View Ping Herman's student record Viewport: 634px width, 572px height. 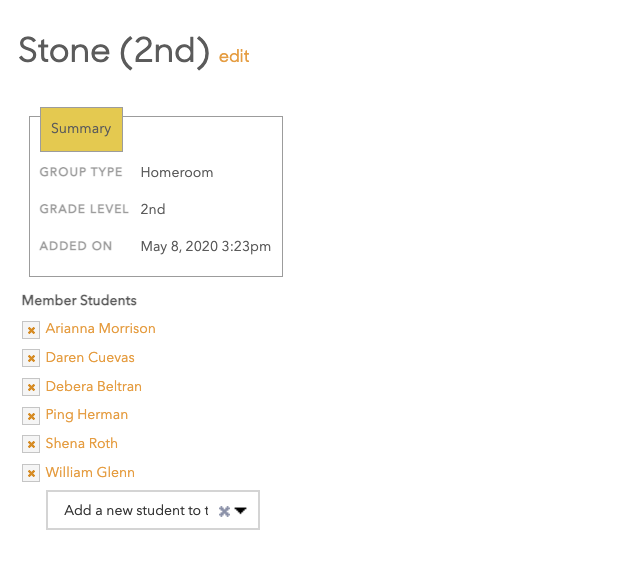pyautogui.click(x=87, y=415)
